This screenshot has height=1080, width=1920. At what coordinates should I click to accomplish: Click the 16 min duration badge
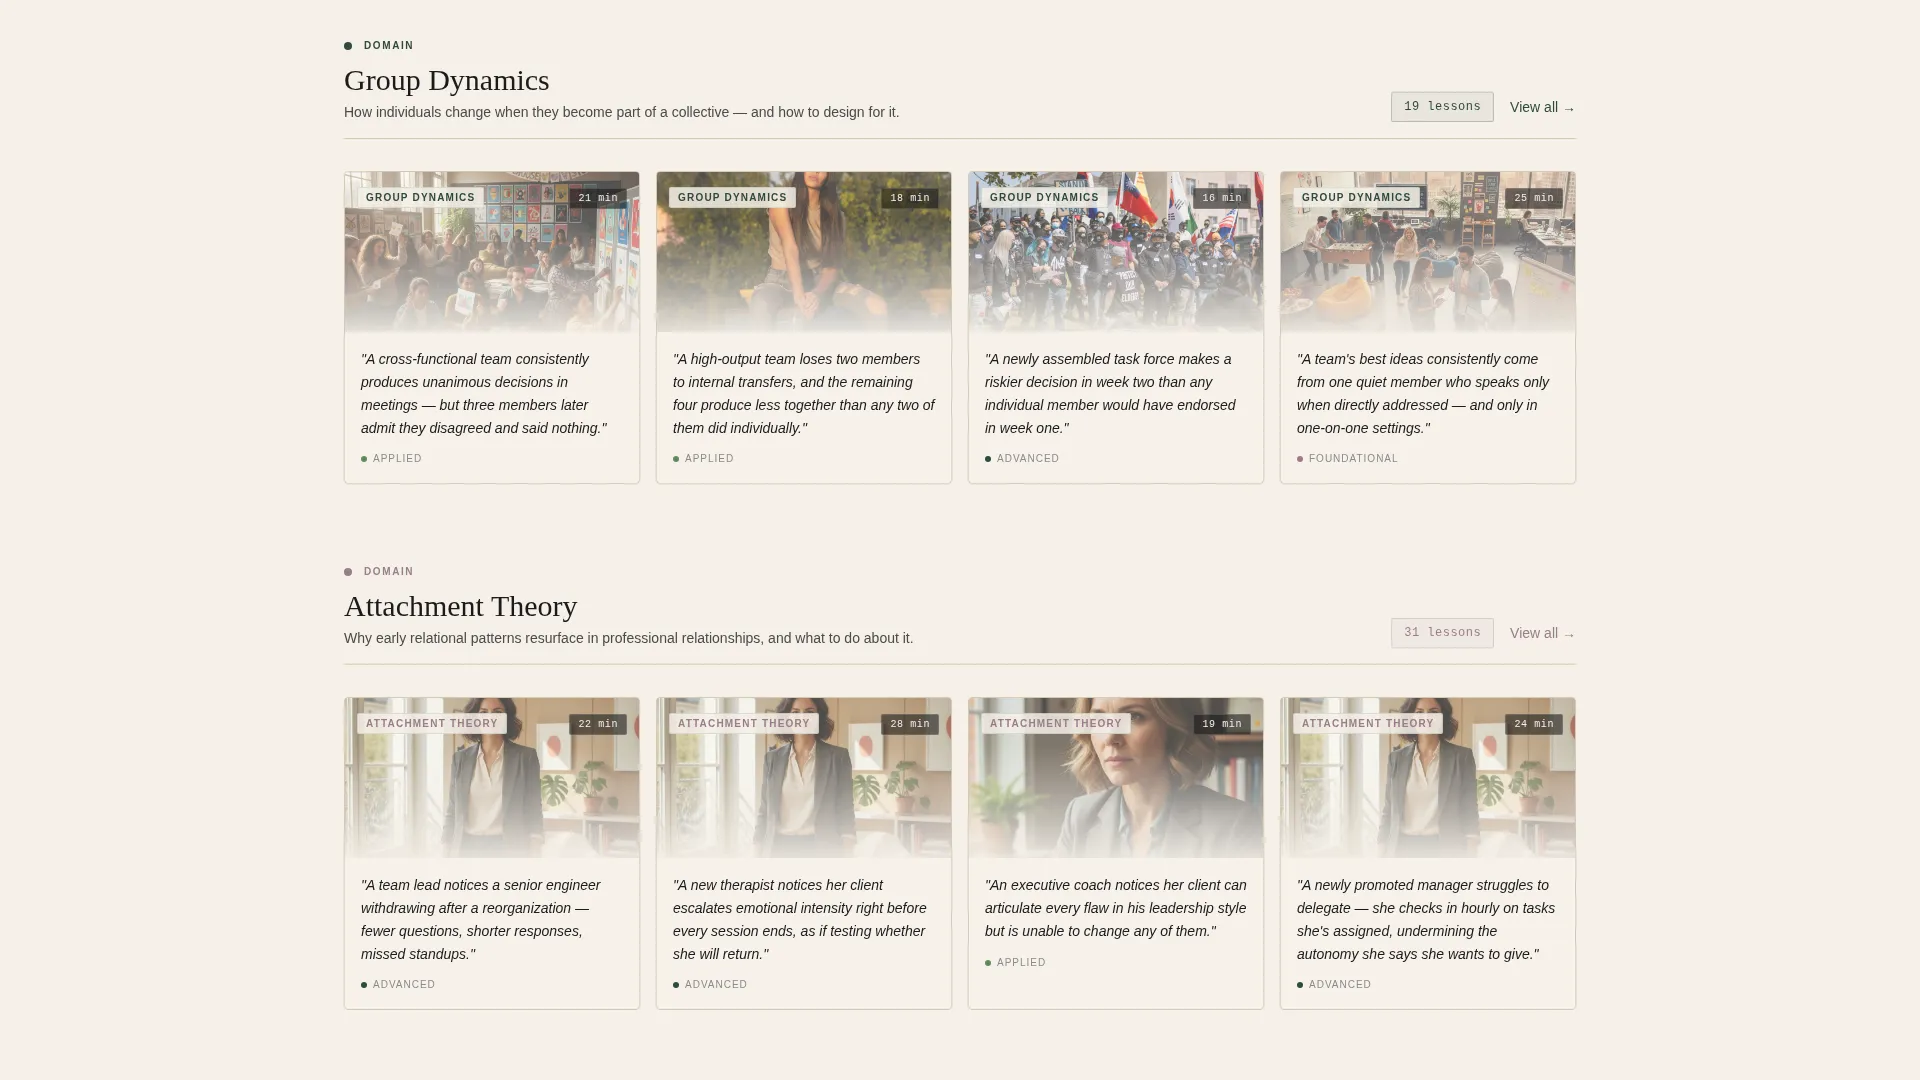tap(1222, 198)
